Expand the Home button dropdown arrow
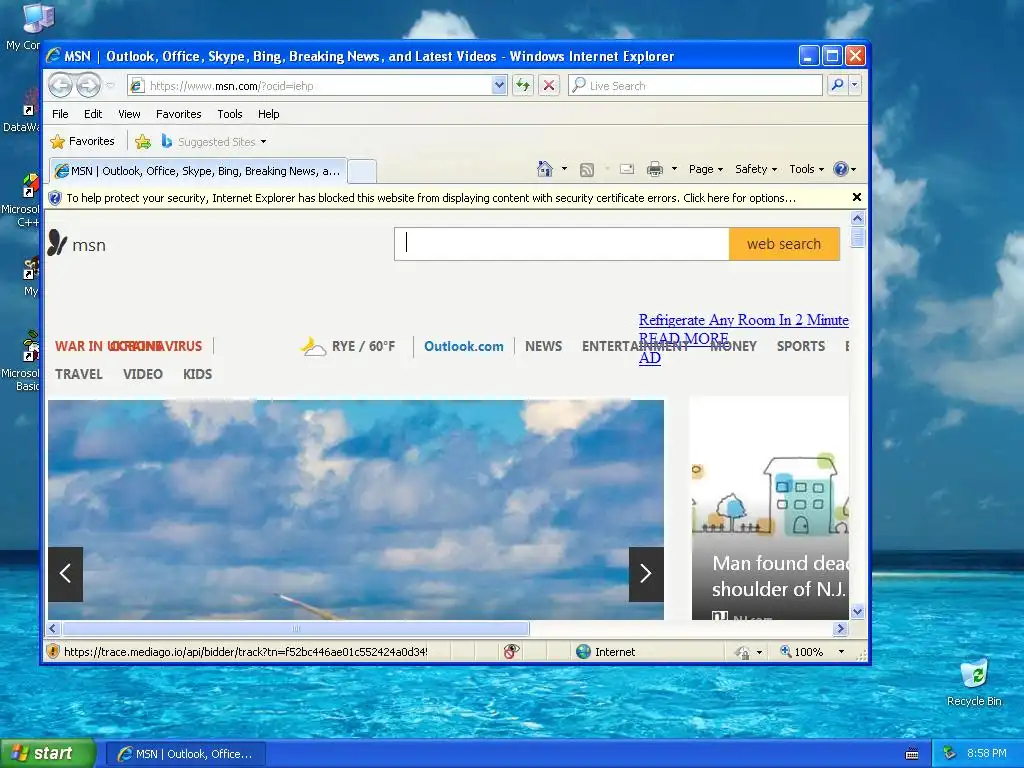 coord(564,169)
